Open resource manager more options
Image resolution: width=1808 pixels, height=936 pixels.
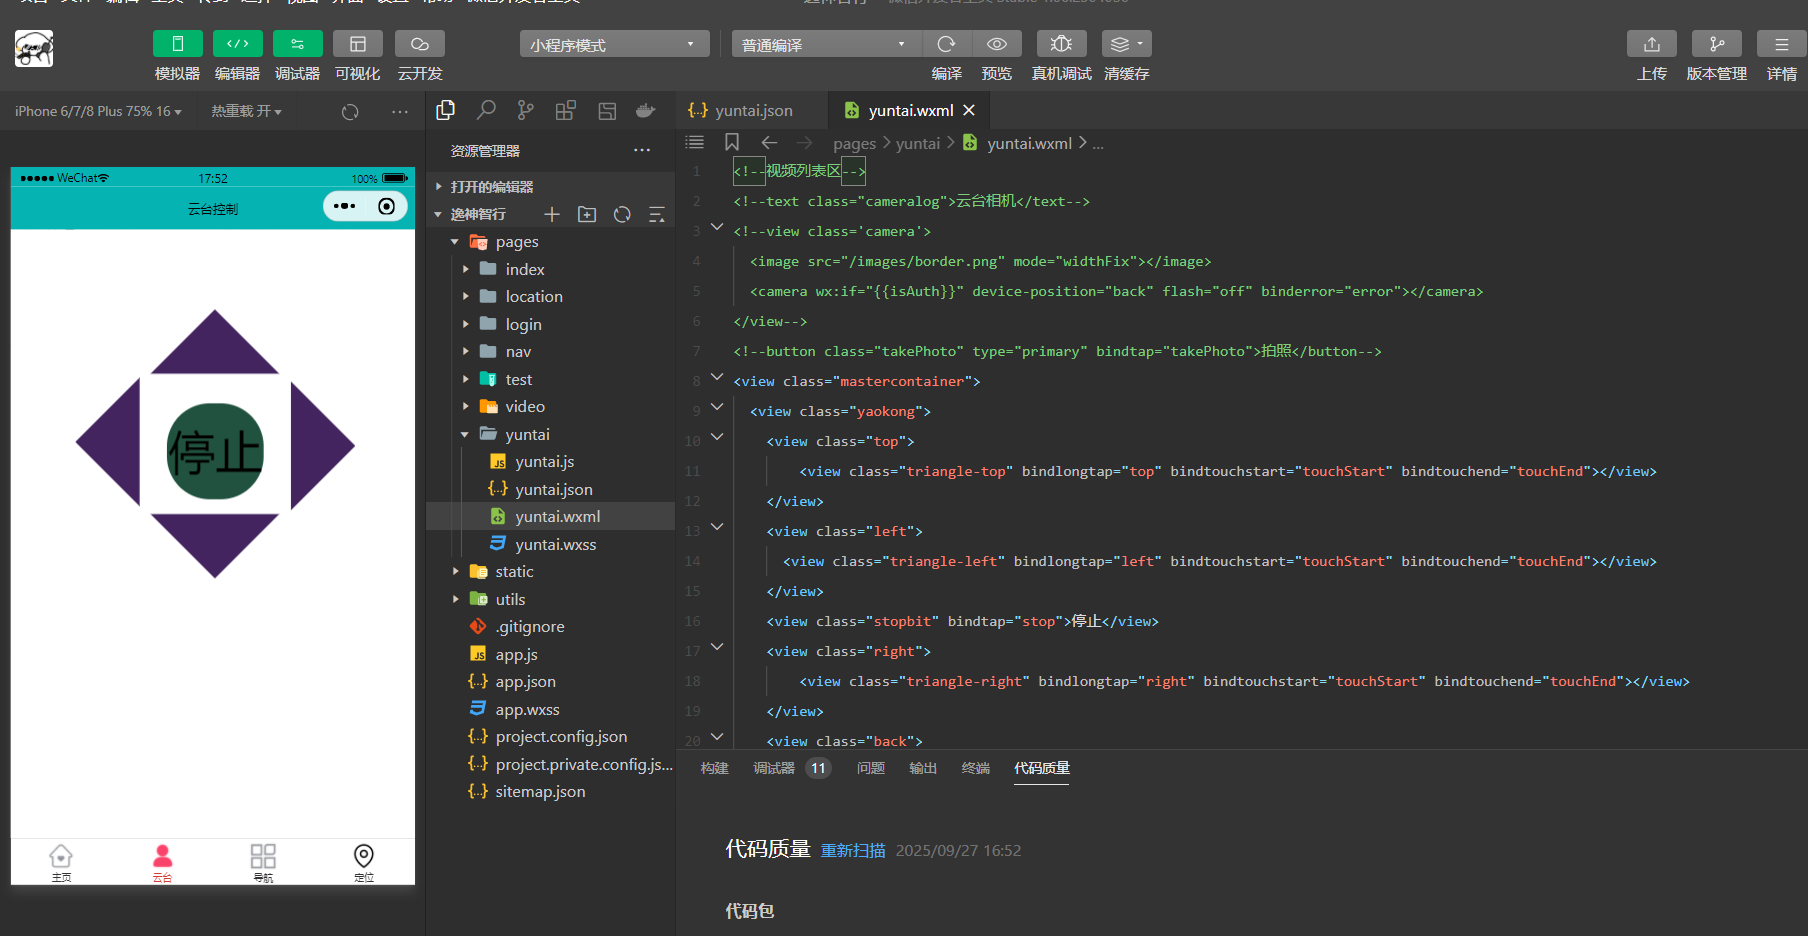click(642, 151)
